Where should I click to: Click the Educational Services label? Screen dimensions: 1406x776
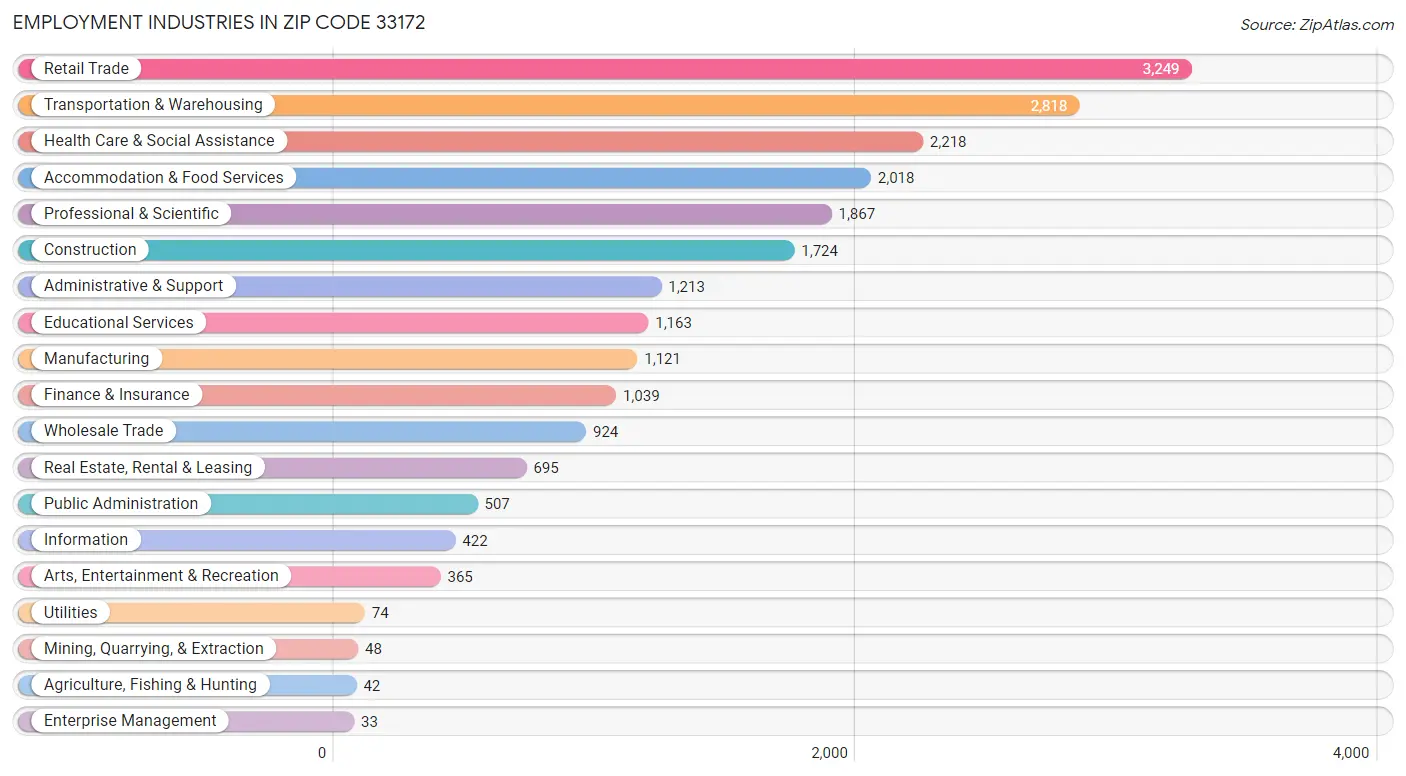tap(119, 323)
